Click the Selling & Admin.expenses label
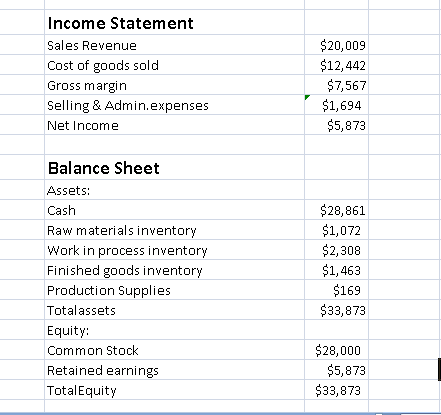 pos(174,105)
